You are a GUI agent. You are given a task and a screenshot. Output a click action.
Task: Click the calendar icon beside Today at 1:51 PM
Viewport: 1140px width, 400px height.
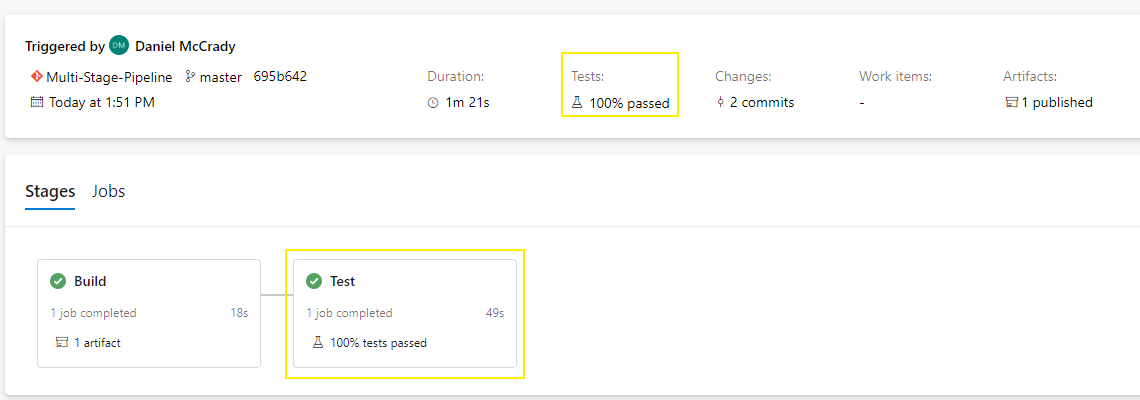(x=36, y=102)
